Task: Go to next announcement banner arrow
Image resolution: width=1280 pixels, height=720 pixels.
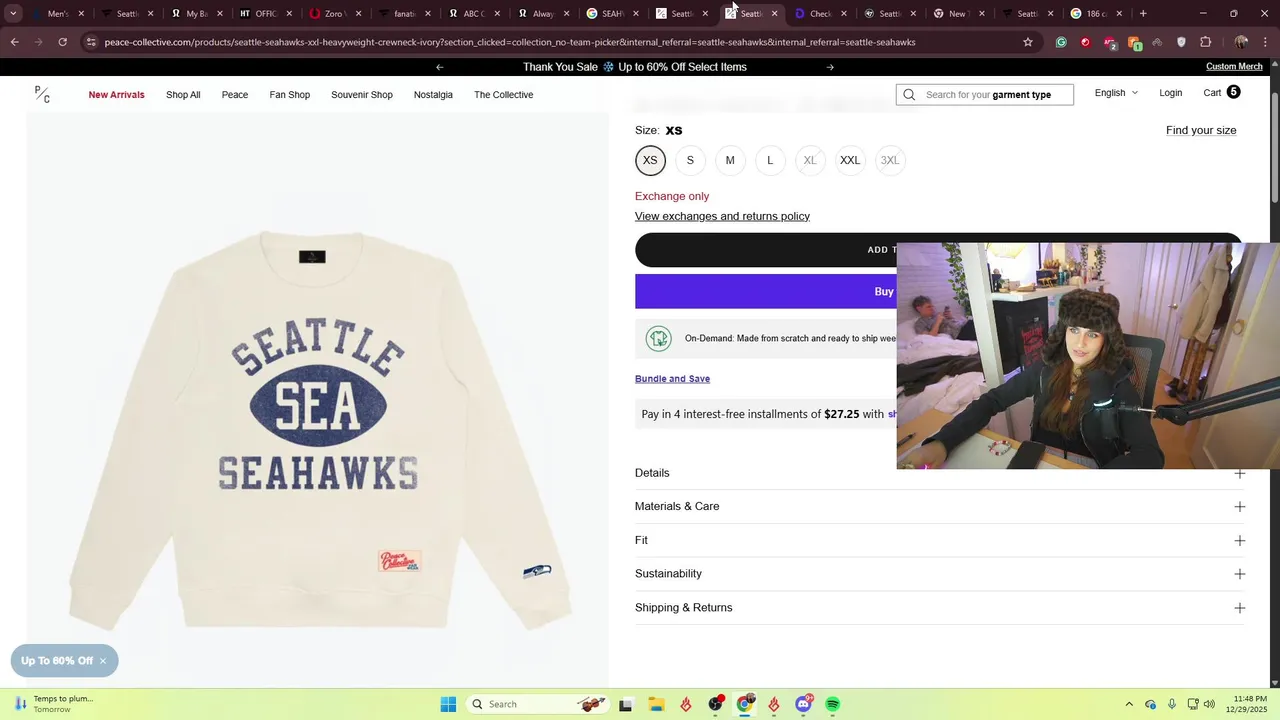Action: click(829, 67)
